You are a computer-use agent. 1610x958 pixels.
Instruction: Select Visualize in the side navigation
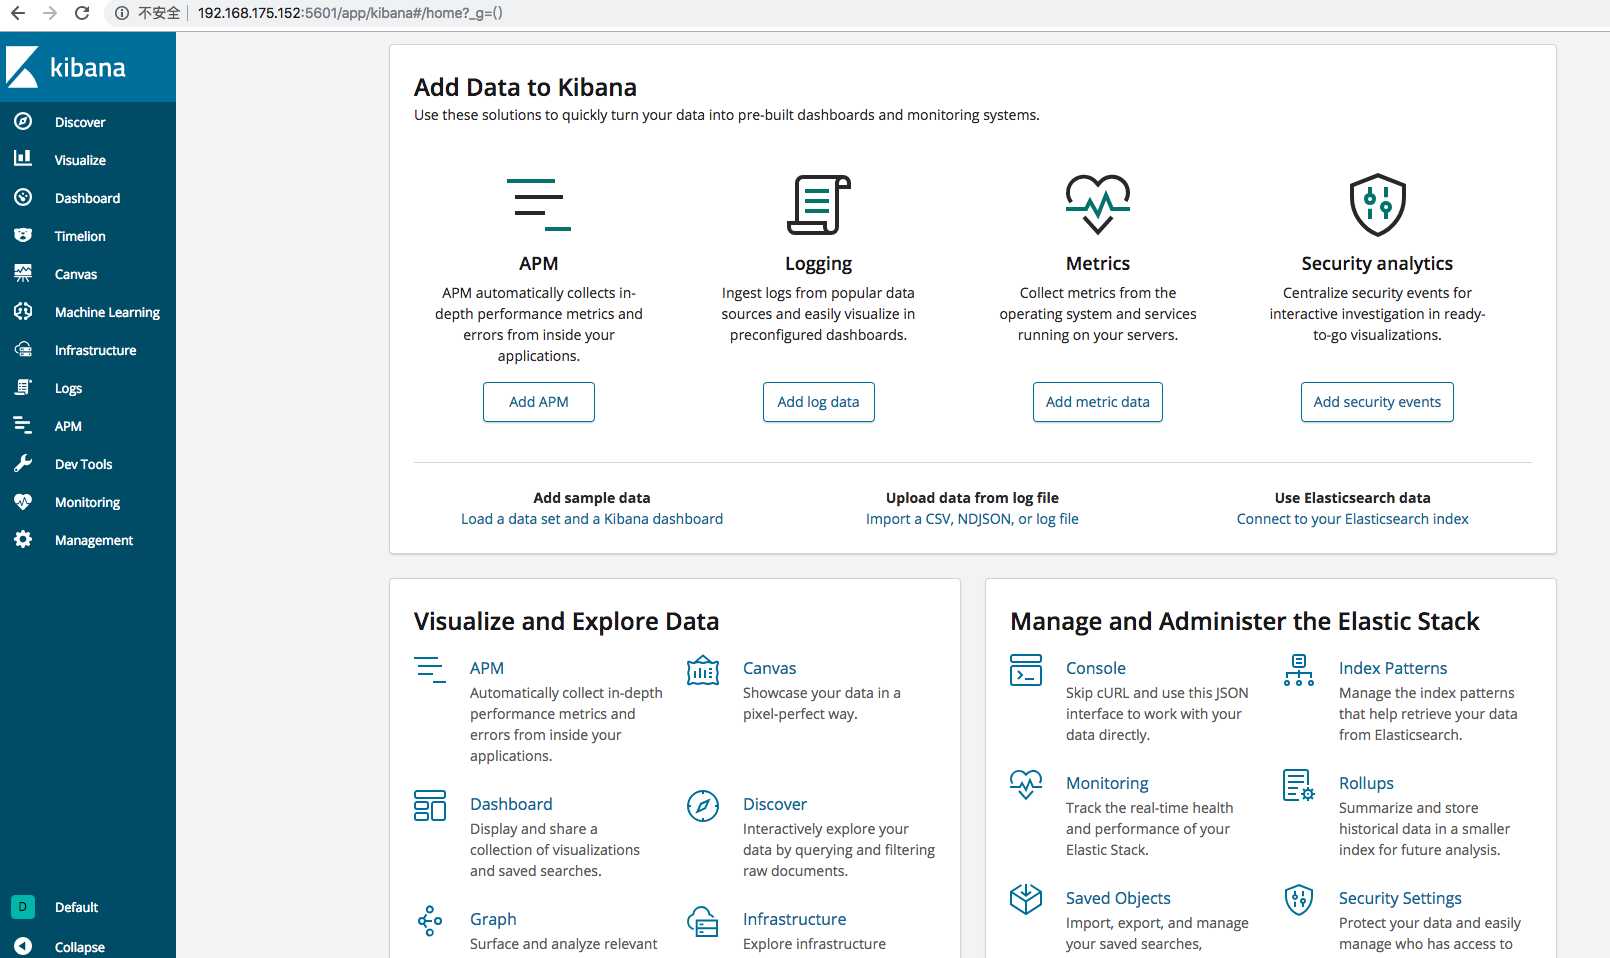pos(80,160)
